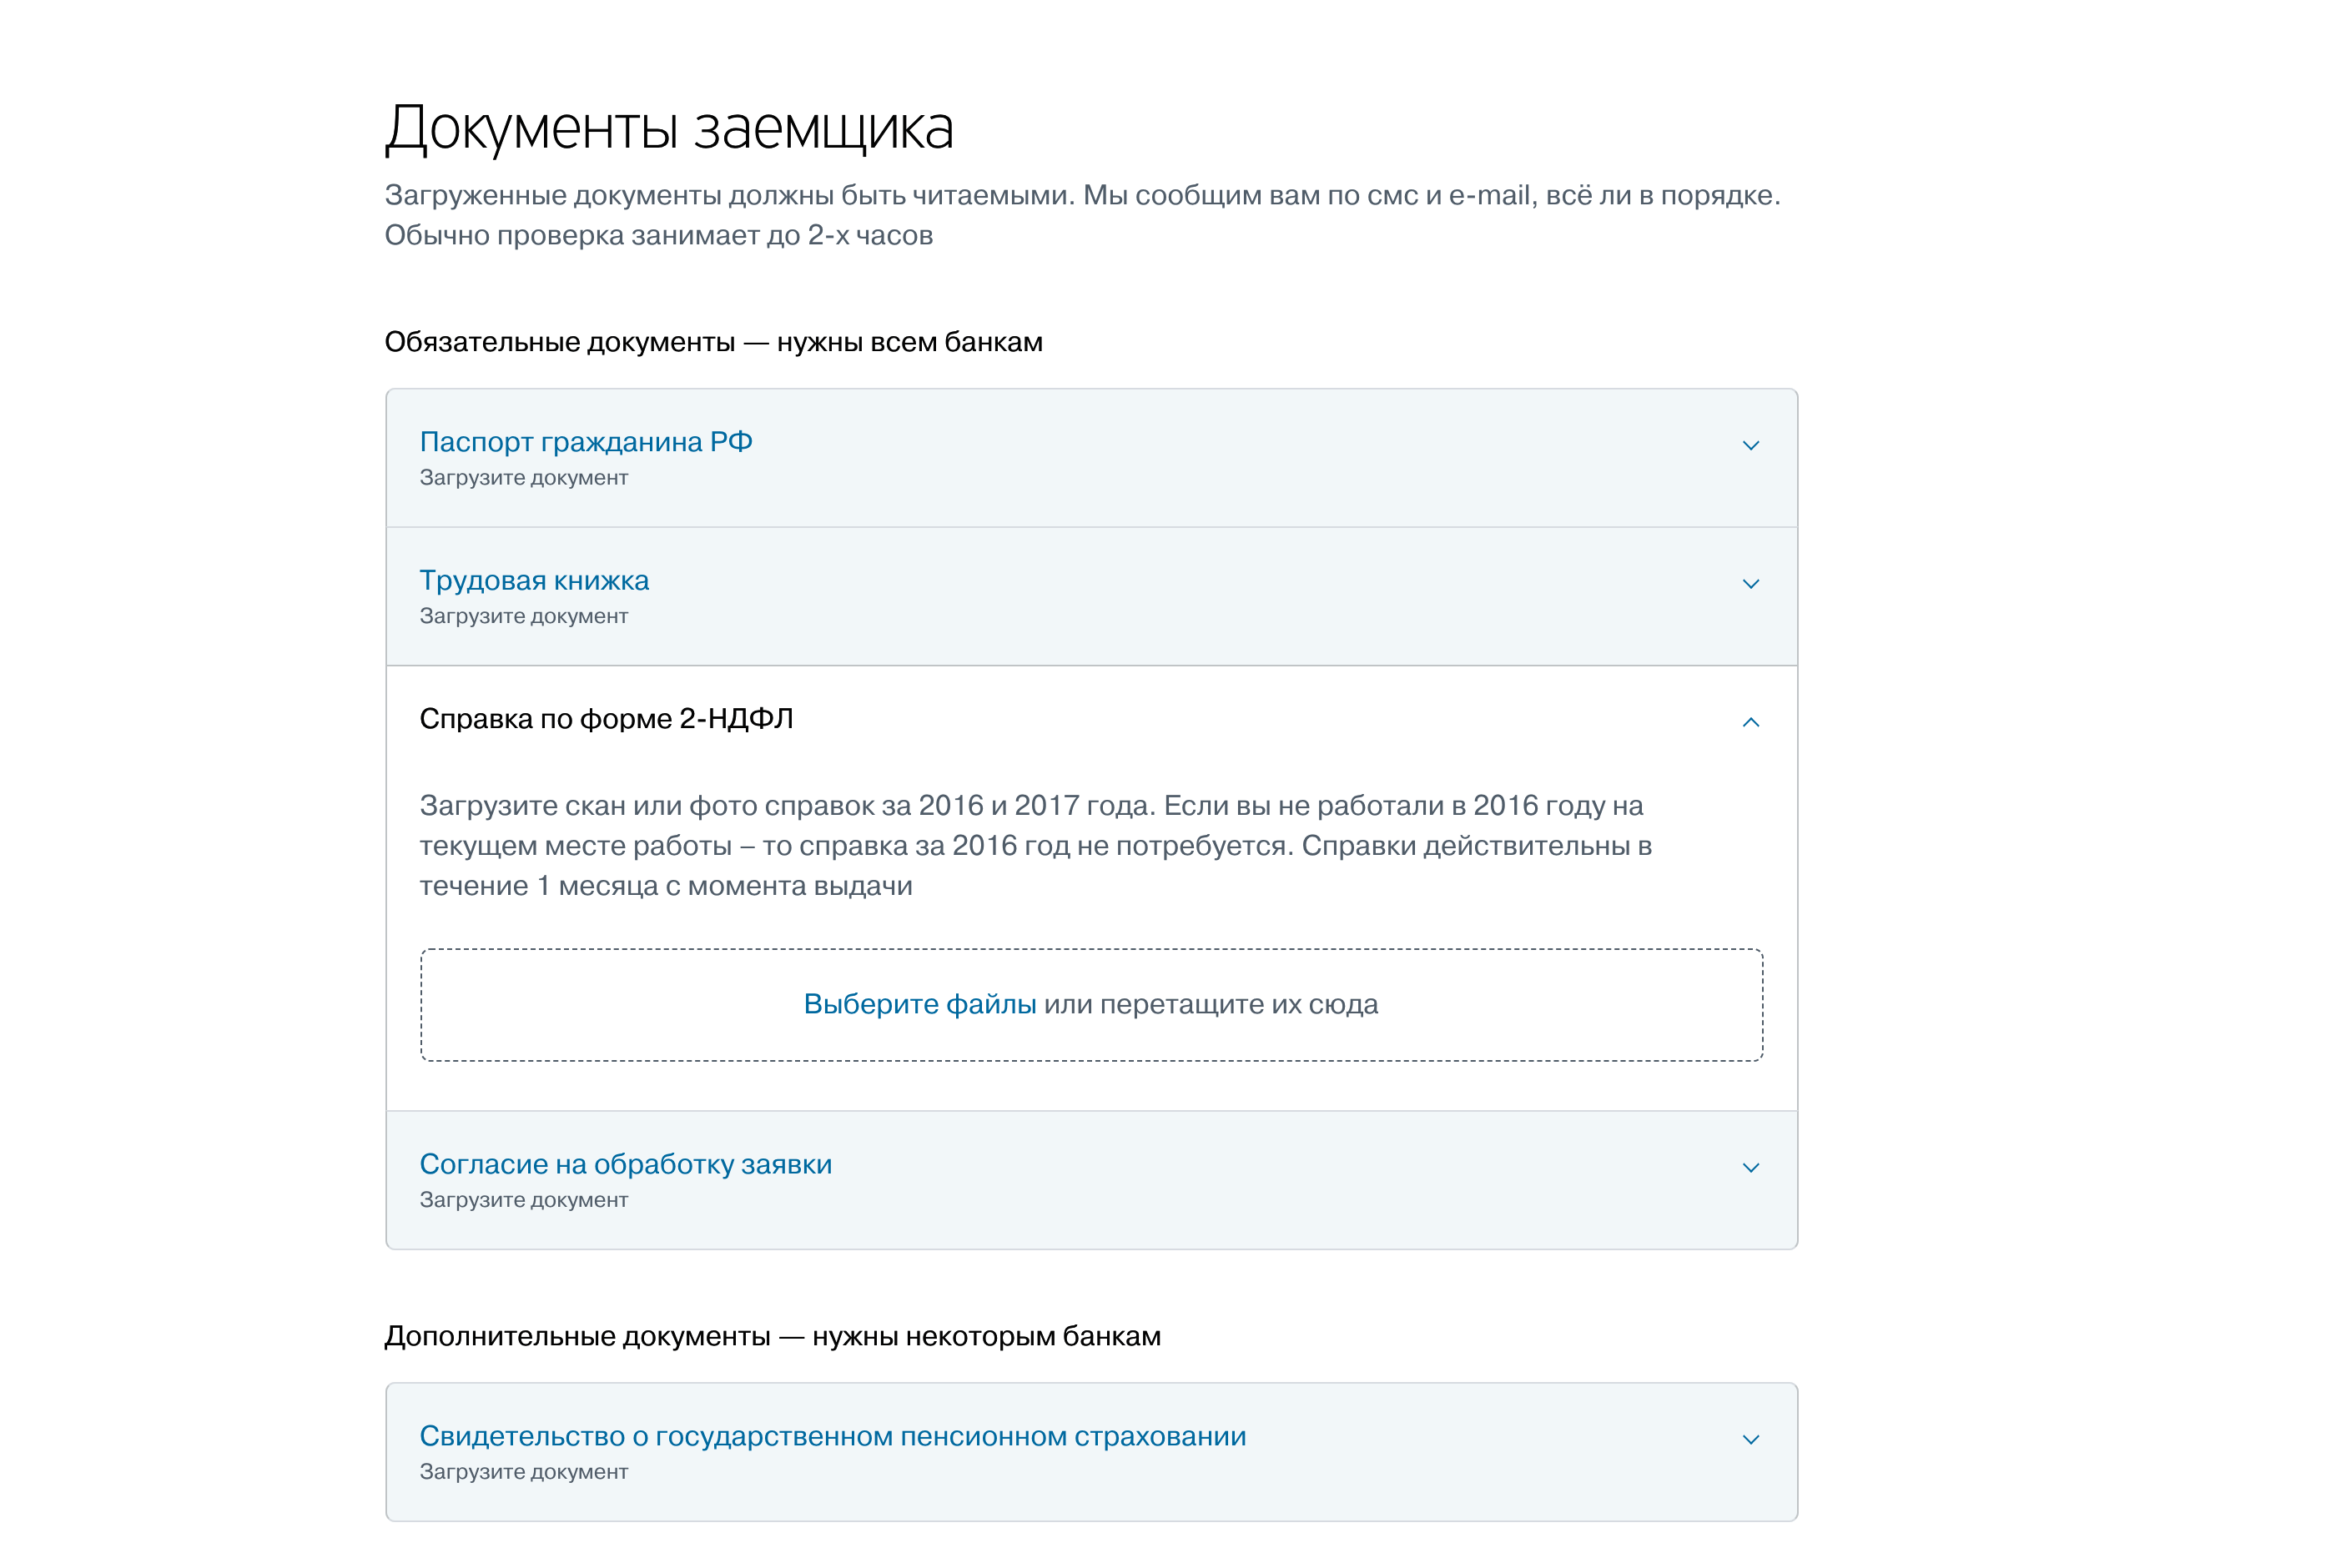This screenshot has height=1568, width=2336.
Task: Click Загрузите документ under Трудовая книжка
Action: coord(523,616)
